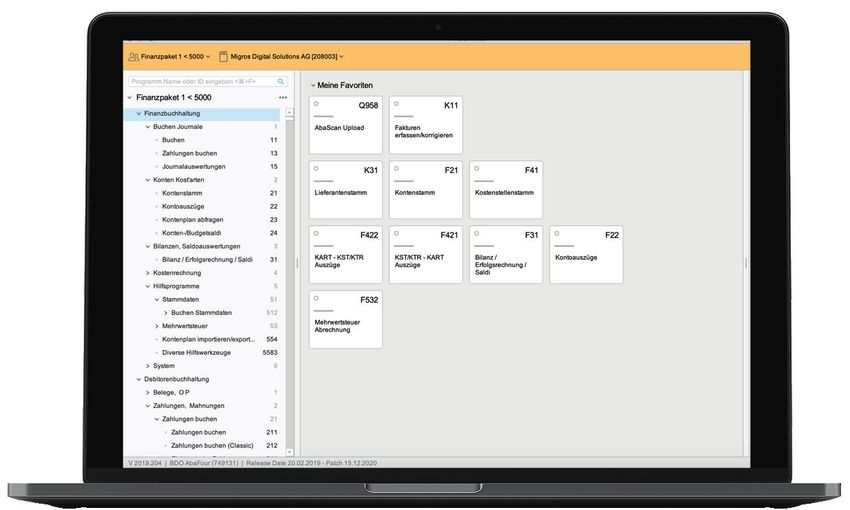Click the tree scrollbar's down arrow button
This screenshot has height=510, width=850.
(290, 453)
